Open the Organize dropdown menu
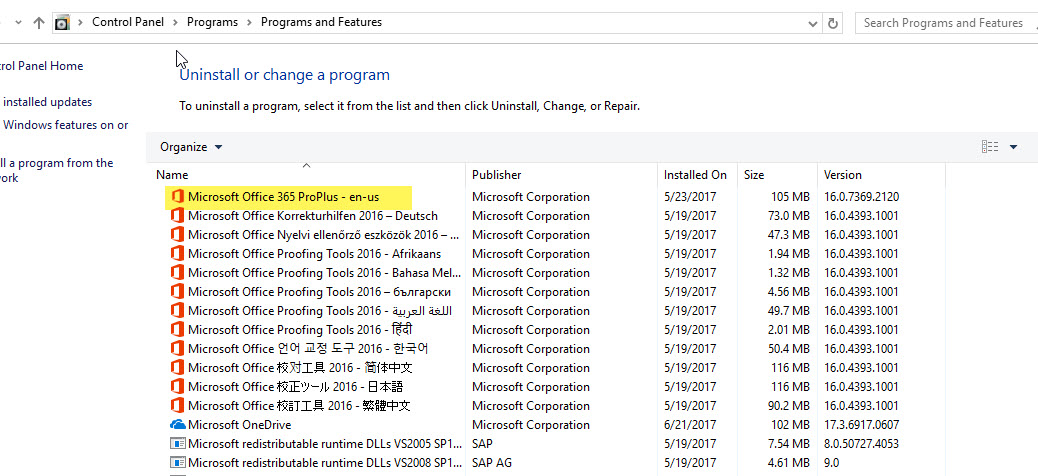 [191, 147]
